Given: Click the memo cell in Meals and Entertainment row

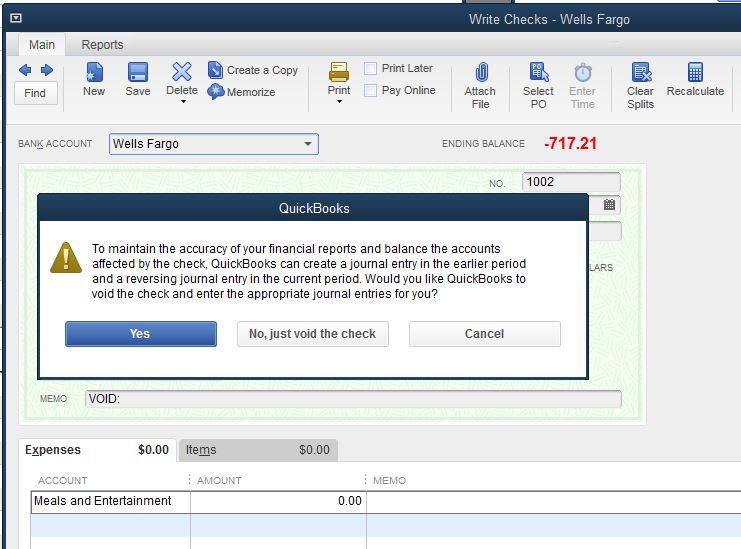Looking at the screenshot, I should pos(553,501).
